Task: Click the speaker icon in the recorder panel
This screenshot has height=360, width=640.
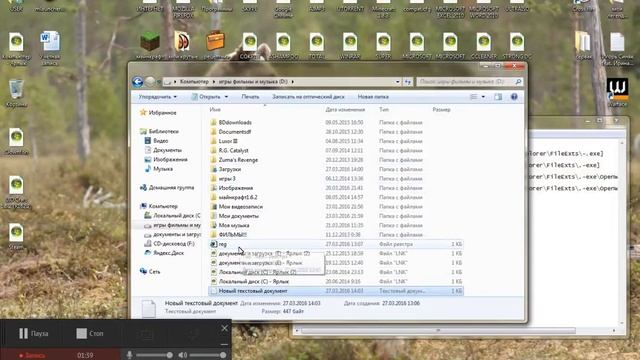Action: click(x=182, y=355)
